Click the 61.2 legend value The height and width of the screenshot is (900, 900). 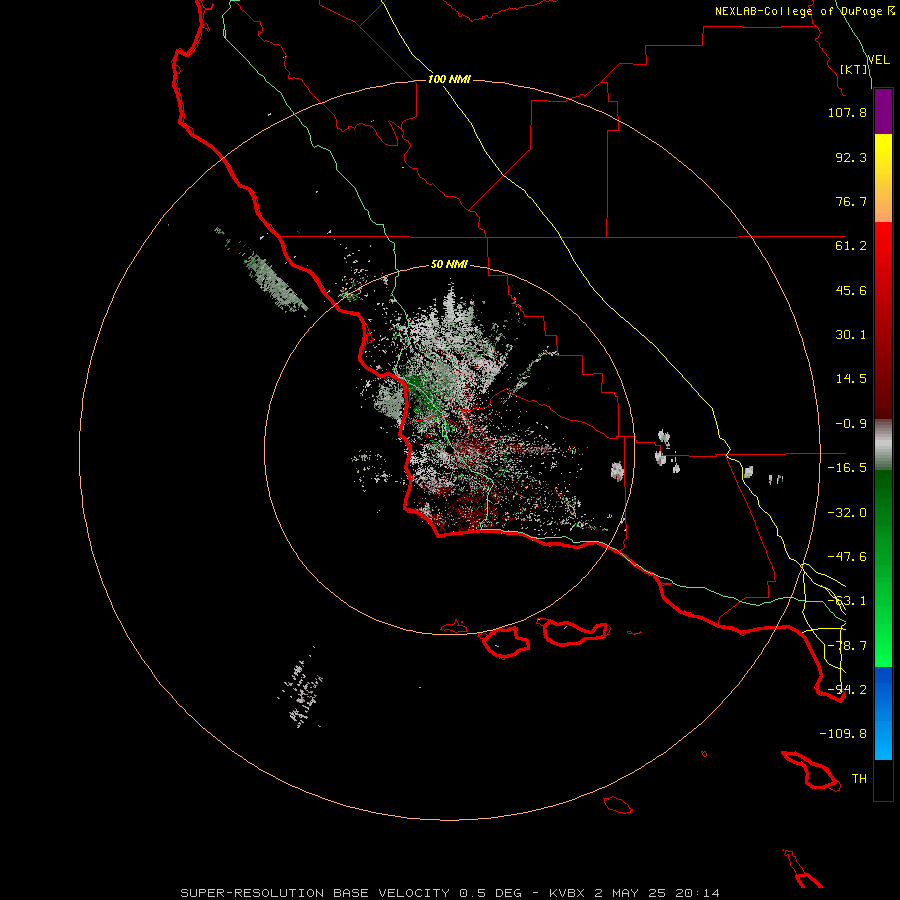(851, 246)
